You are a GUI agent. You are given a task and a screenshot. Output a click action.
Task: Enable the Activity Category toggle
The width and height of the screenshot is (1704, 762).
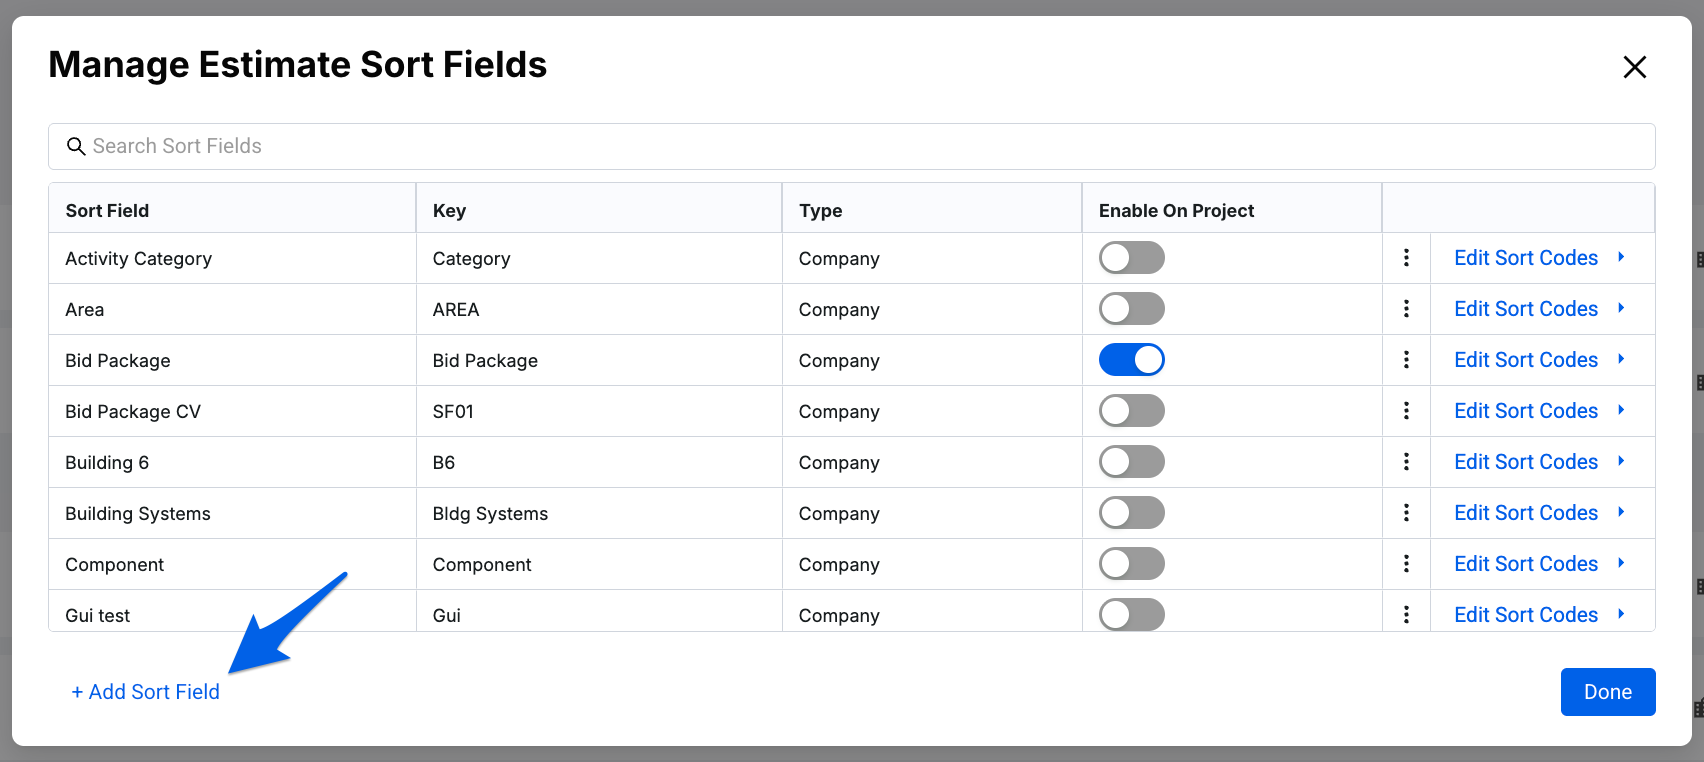pyautogui.click(x=1131, y=258)
